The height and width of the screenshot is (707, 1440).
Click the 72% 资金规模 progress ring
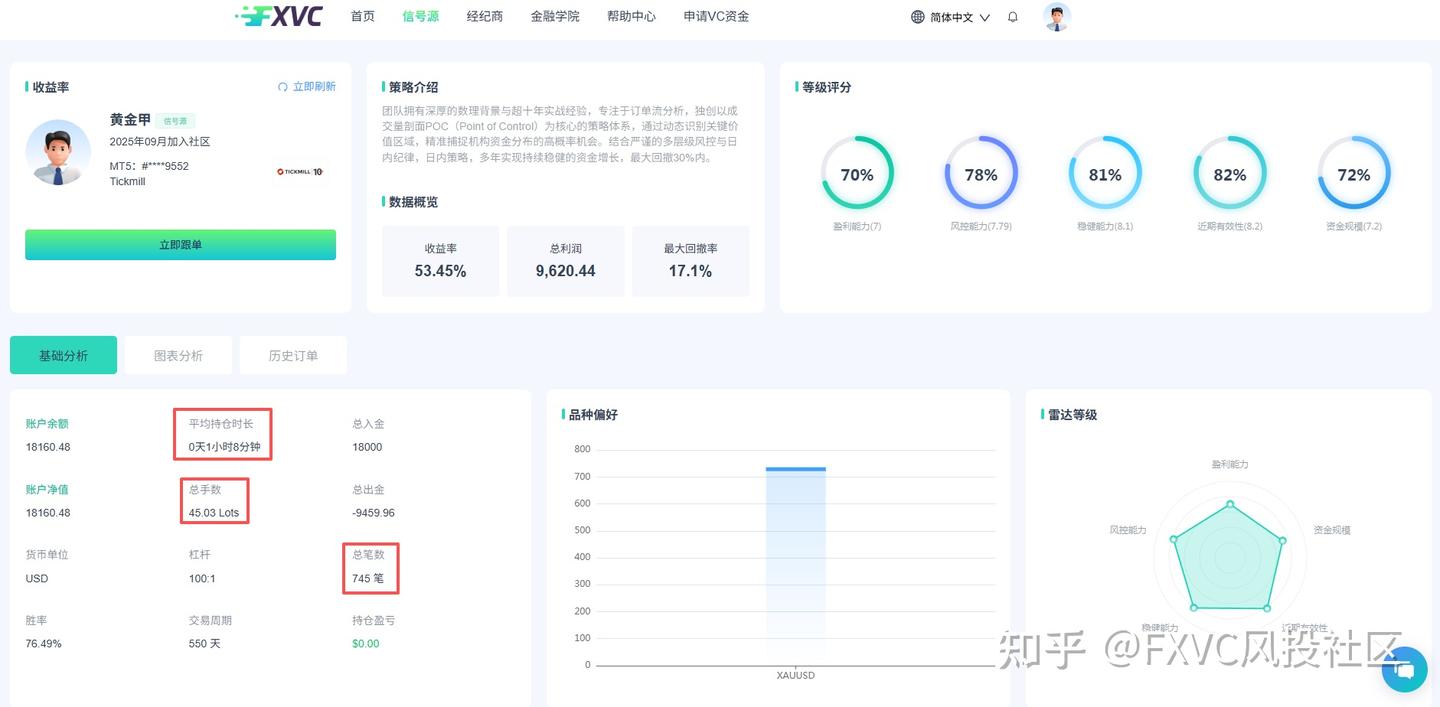coord(1353,174)
